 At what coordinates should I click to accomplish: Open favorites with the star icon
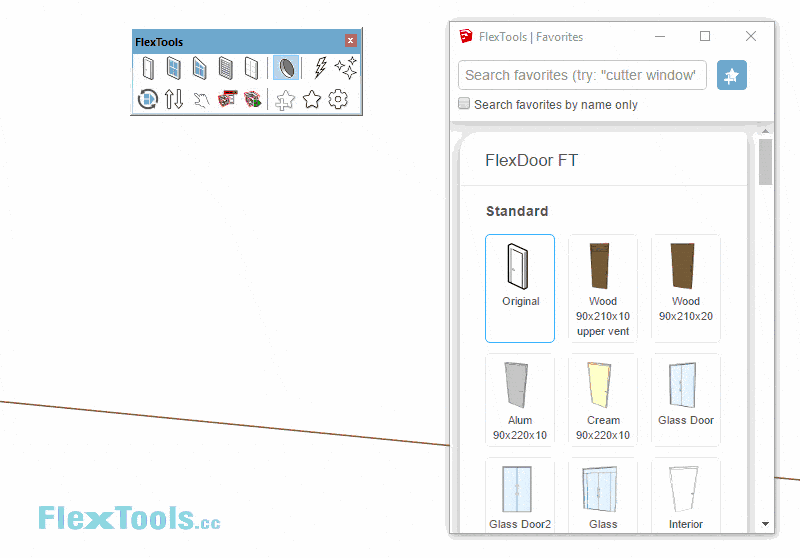click(x=312, y=99)
